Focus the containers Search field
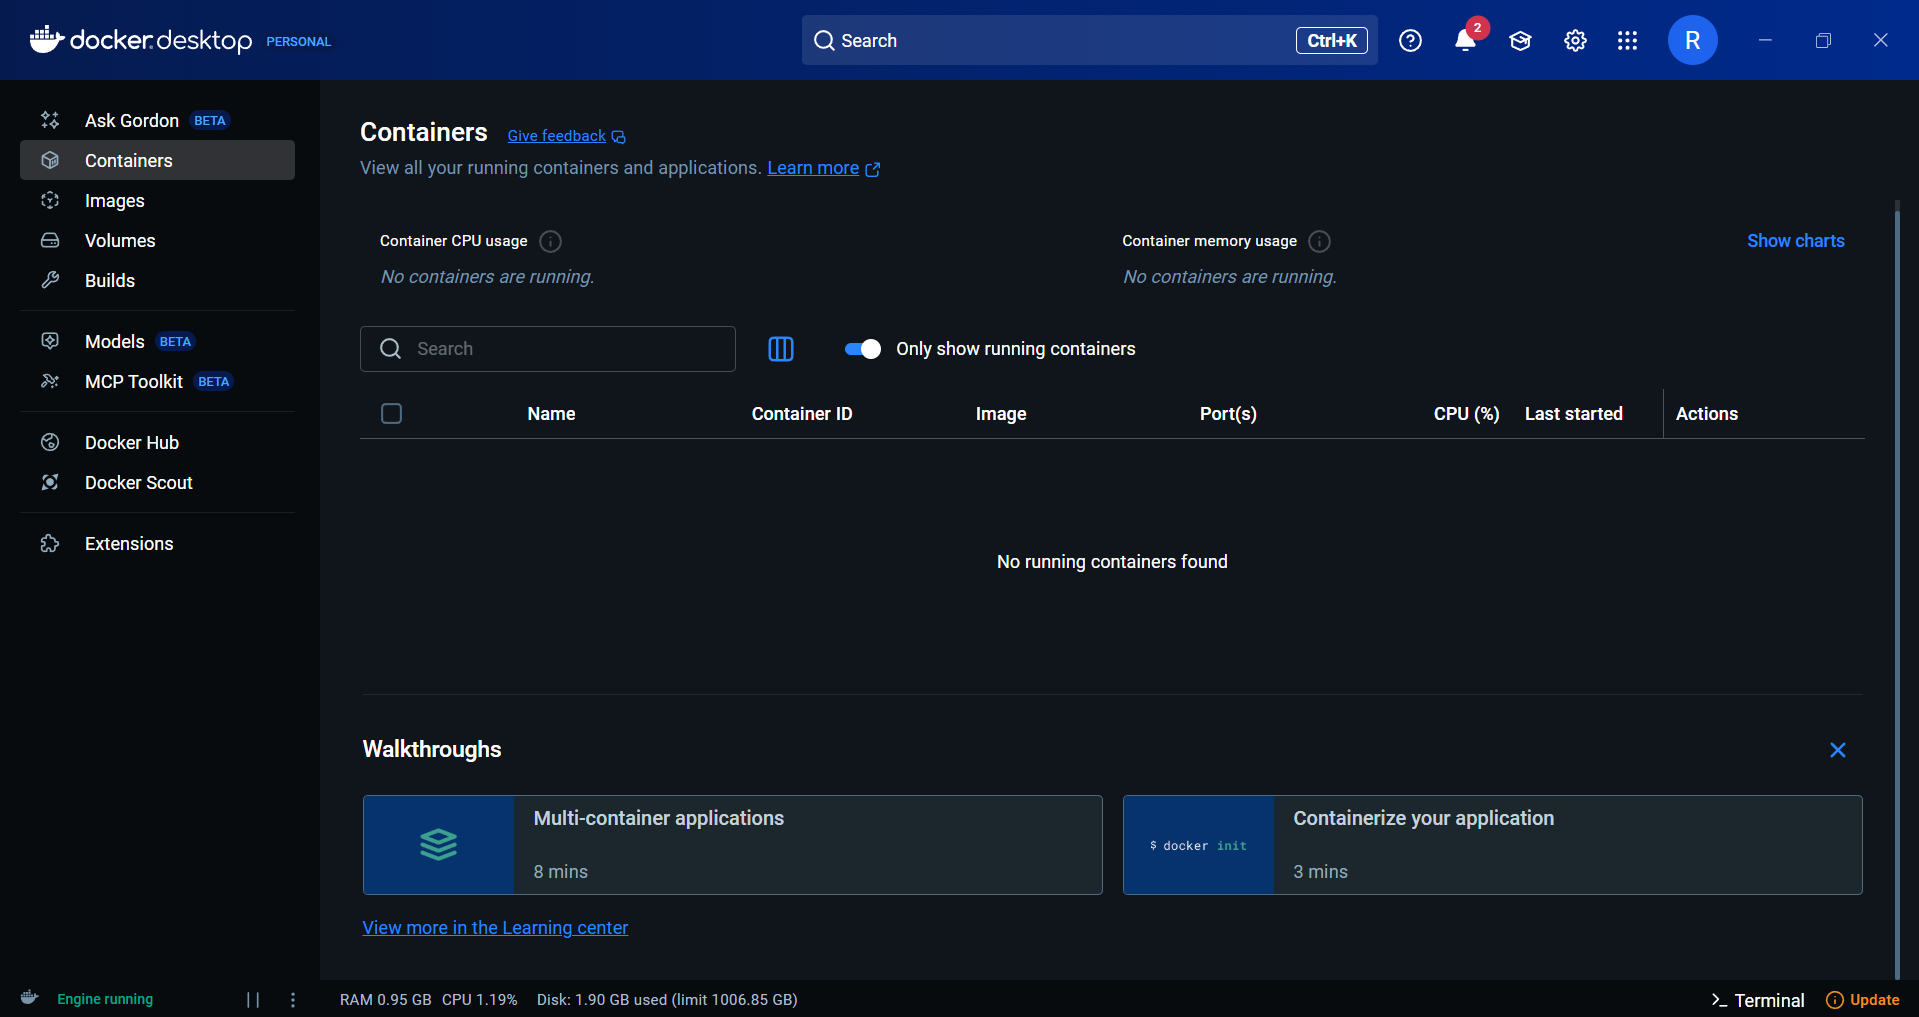The image size is (1919, 1017). (547, 348)
